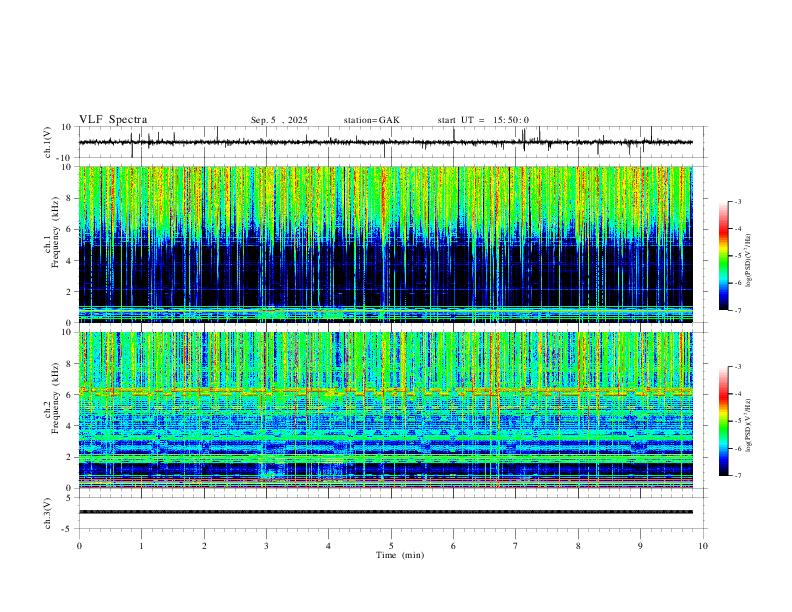Click the ch.2 colorbar next to the lower spectrogram
The width and height of the screenshot is (792, 612).
pyautogui.click(x=723, y=421)
